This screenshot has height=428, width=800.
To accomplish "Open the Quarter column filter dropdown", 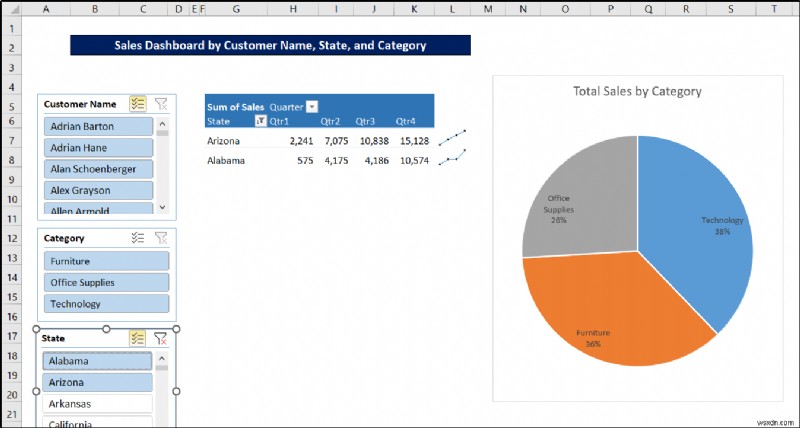I will click(312, 107).
